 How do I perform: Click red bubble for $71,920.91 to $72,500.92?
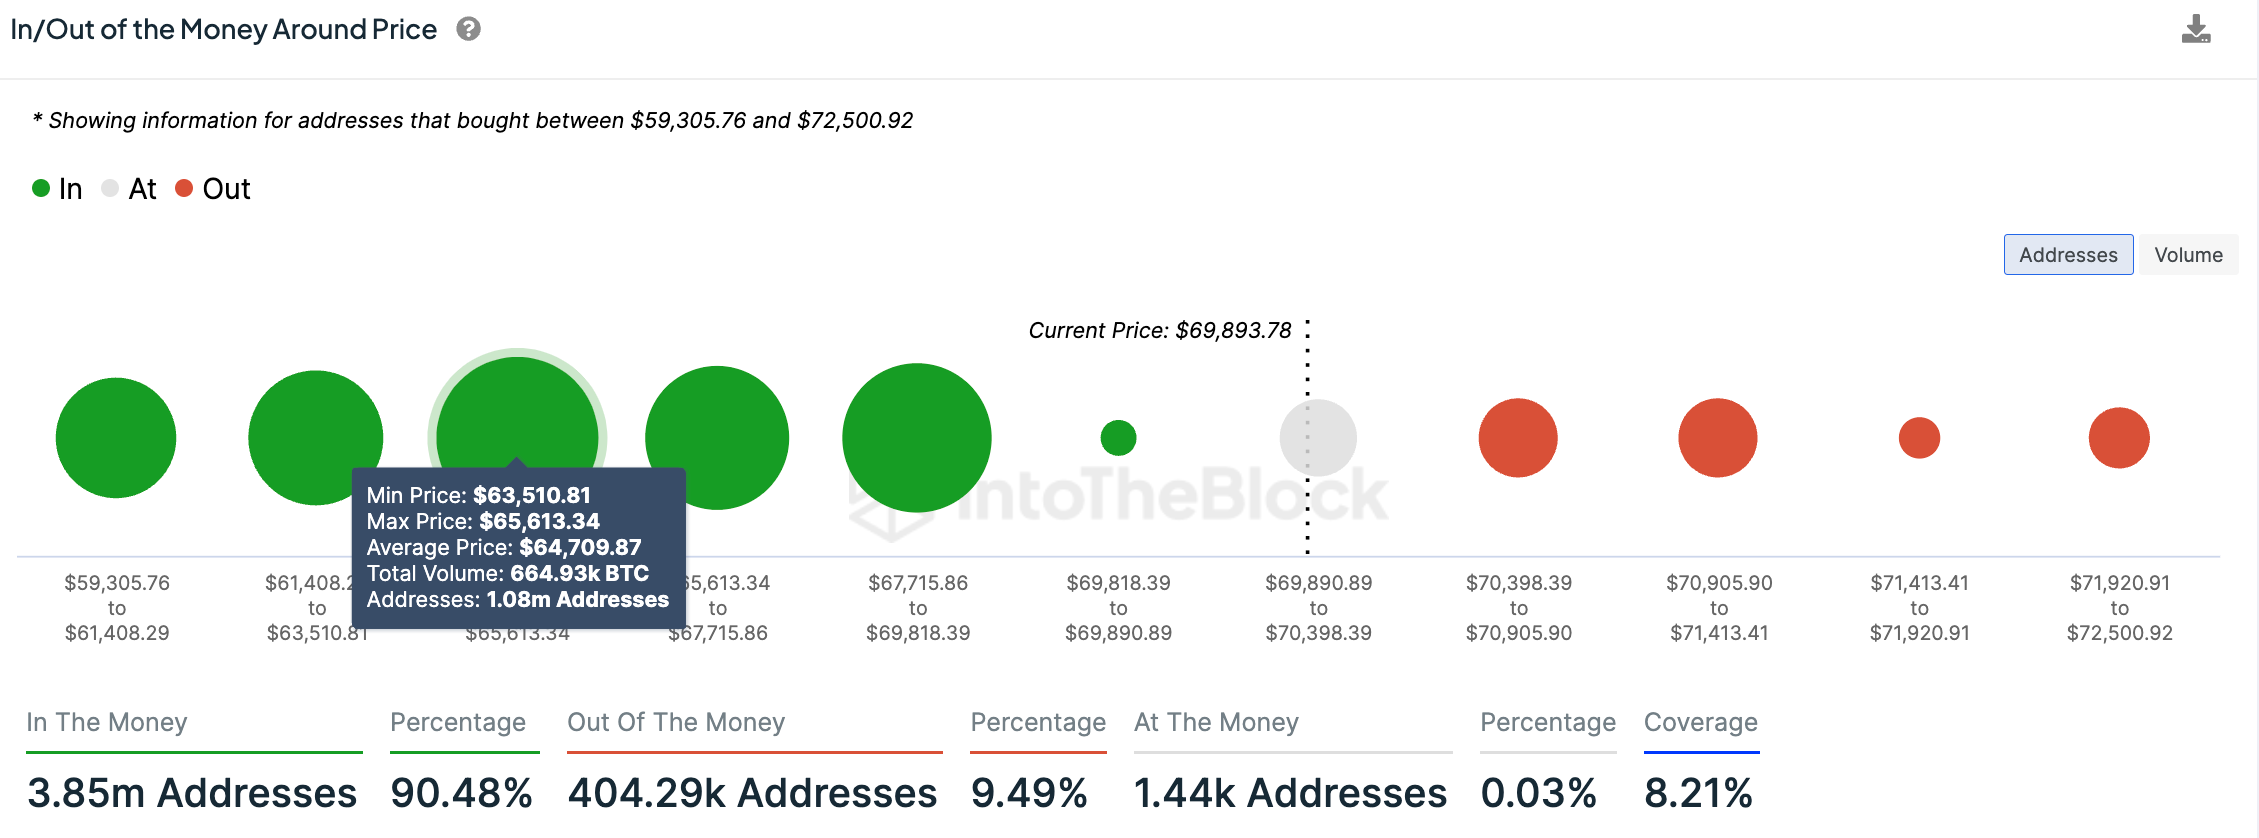(x=2119, y=438)
